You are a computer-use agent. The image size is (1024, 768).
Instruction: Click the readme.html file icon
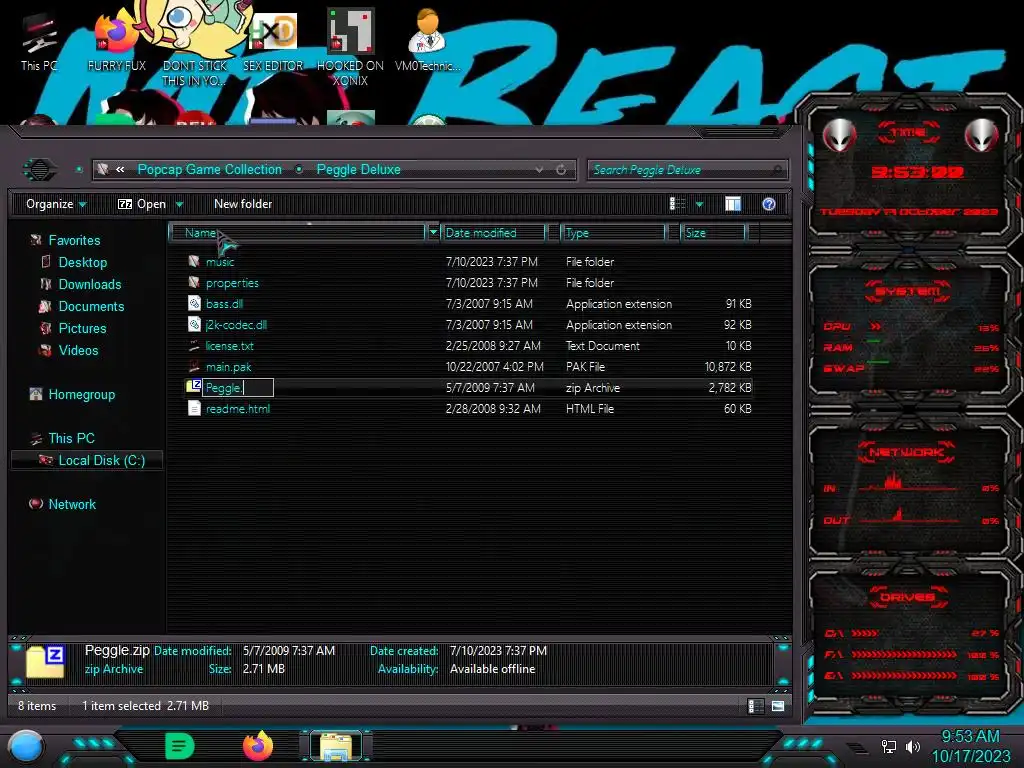tap(194, 409)
